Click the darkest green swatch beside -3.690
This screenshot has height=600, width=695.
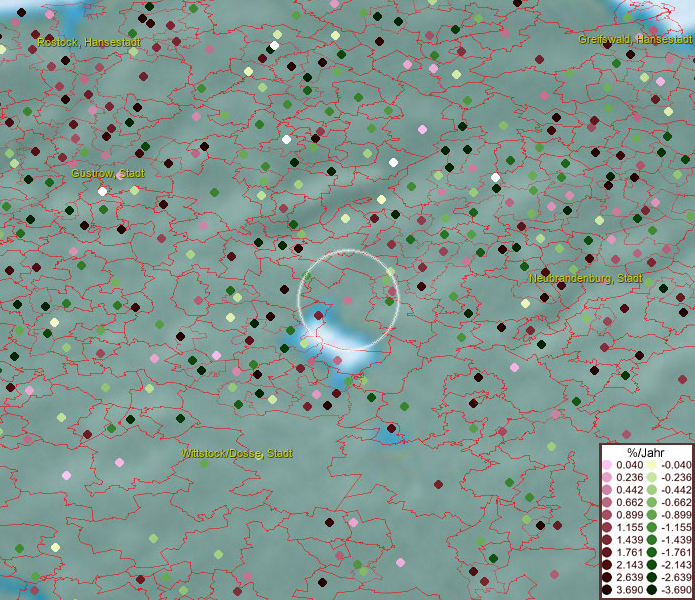click(x=652, y=590)
